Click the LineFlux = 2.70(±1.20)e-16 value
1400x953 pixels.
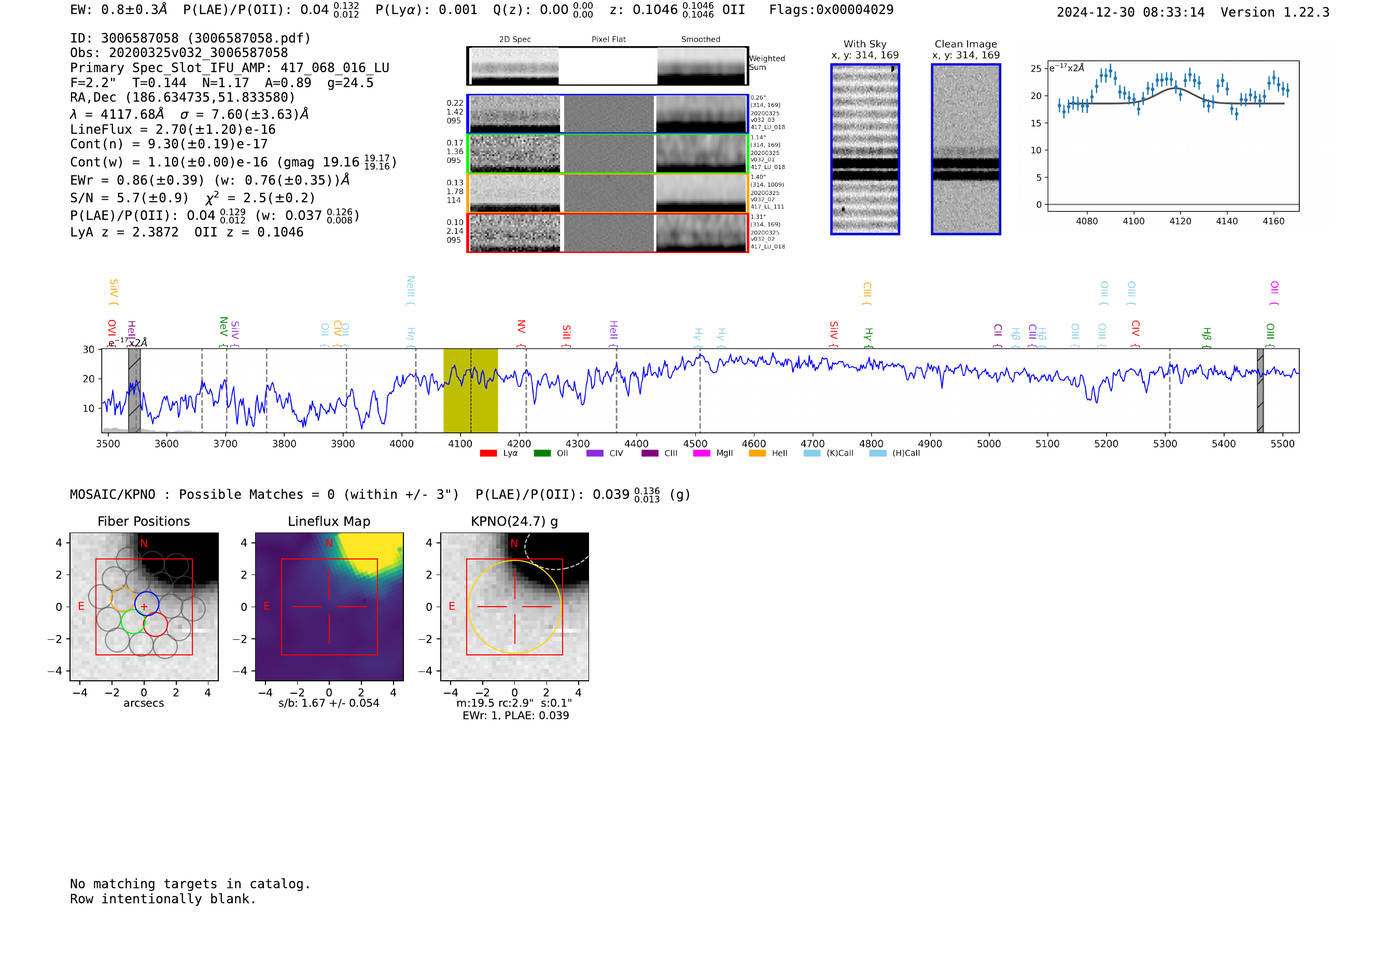(173, 129)
